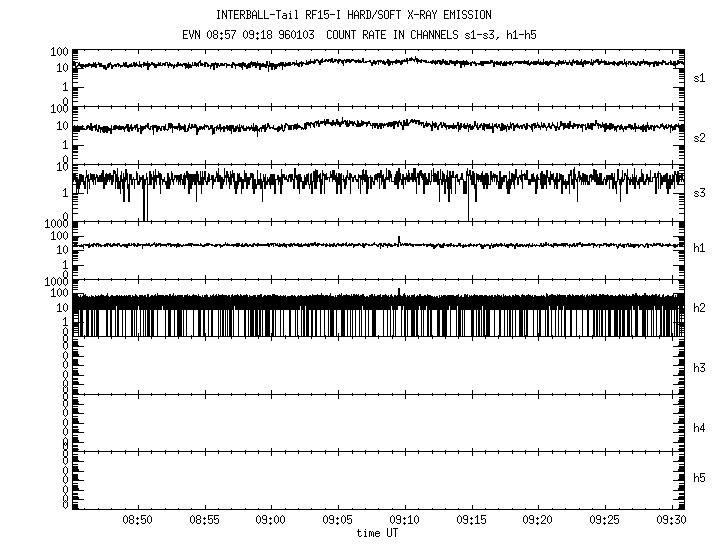The width and height of the screenshot is (720, 550).
Task: Select the 09:20 time axis label
Action: click(x=538, y=521)
